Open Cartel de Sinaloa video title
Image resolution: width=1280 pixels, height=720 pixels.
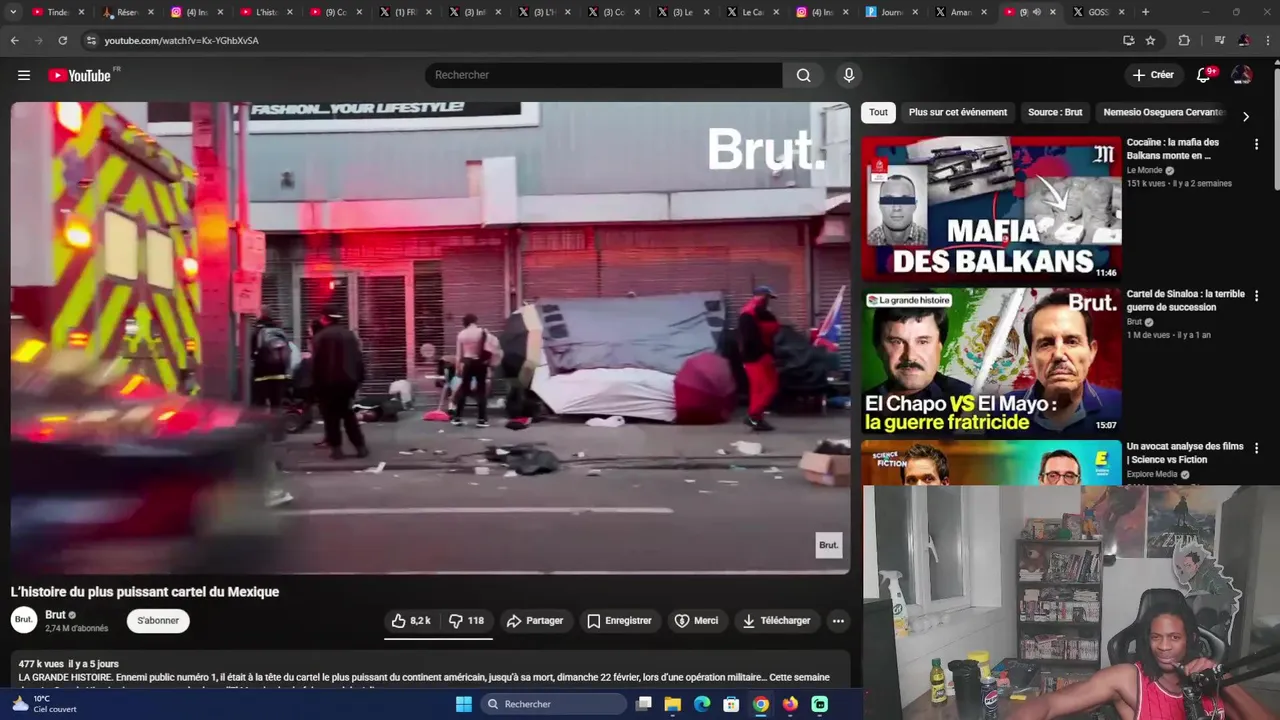click(1185, 300)
